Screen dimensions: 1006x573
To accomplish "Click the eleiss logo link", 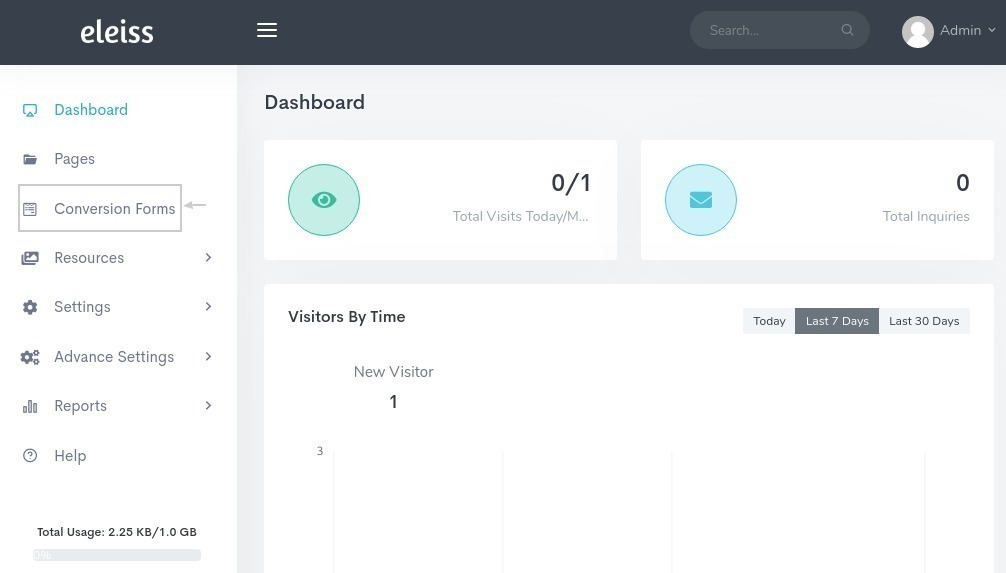I will tap(117, 32).
